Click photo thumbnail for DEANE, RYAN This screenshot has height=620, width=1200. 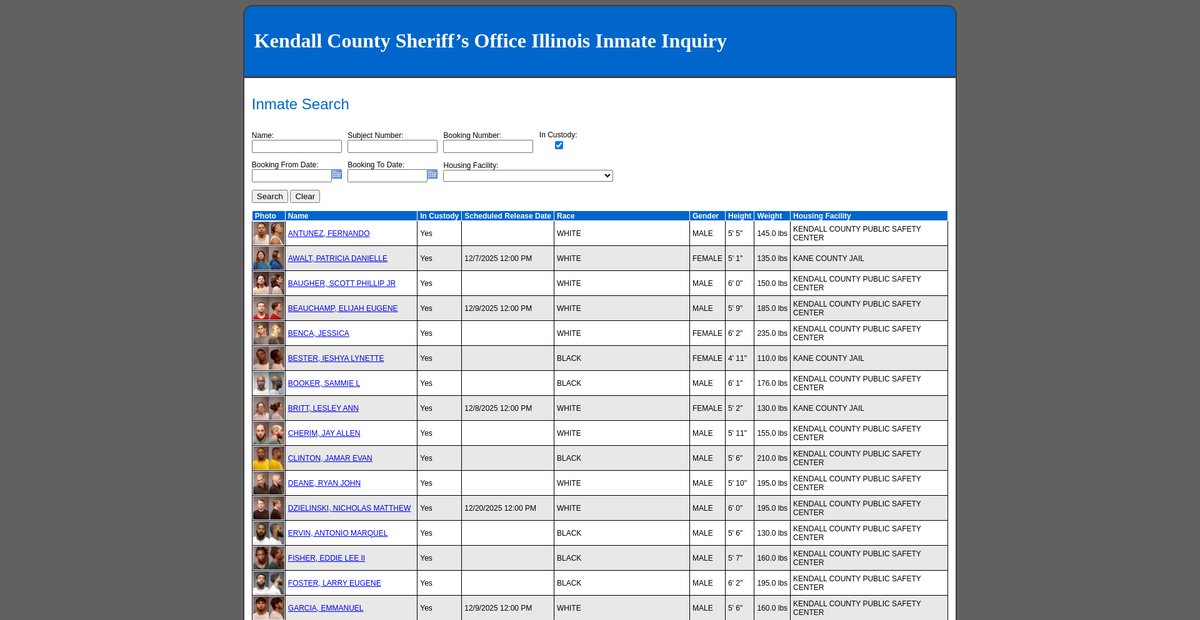click(x=269, y=483)
